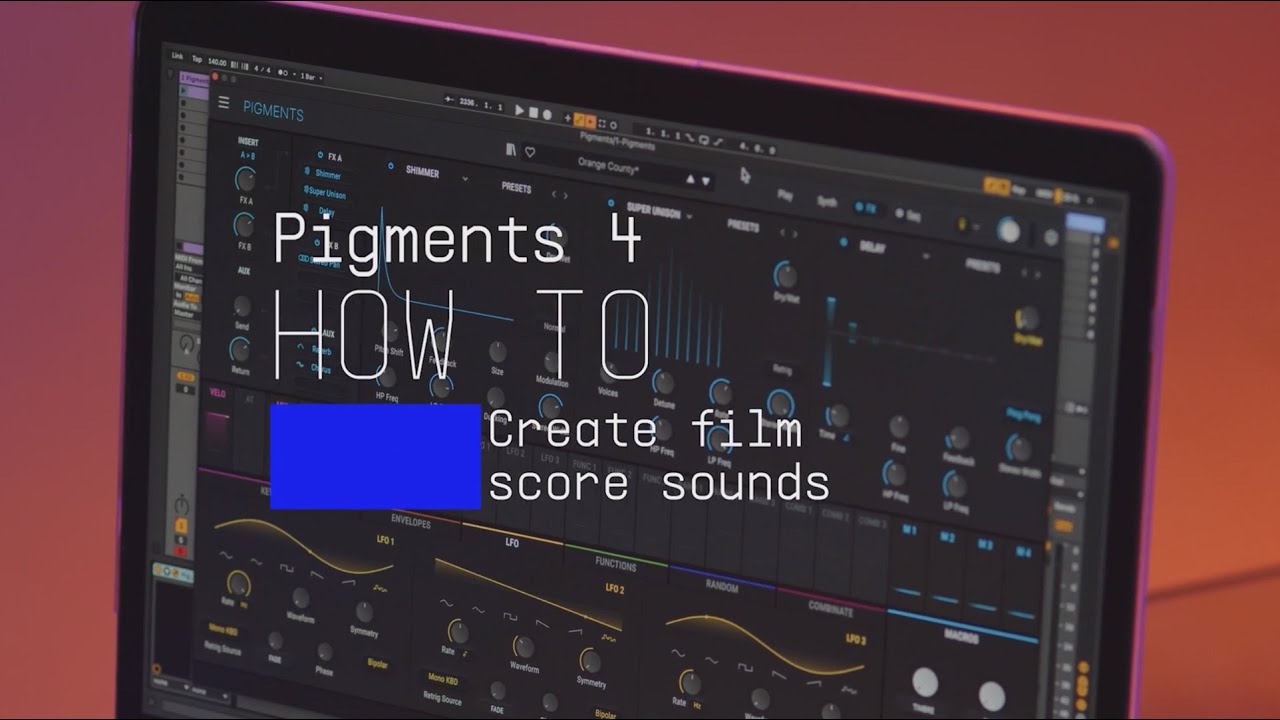The width and height of the screenshot is (1280, 720).
Task: Switch to the FX tab
Action: [x=867, y=207]
